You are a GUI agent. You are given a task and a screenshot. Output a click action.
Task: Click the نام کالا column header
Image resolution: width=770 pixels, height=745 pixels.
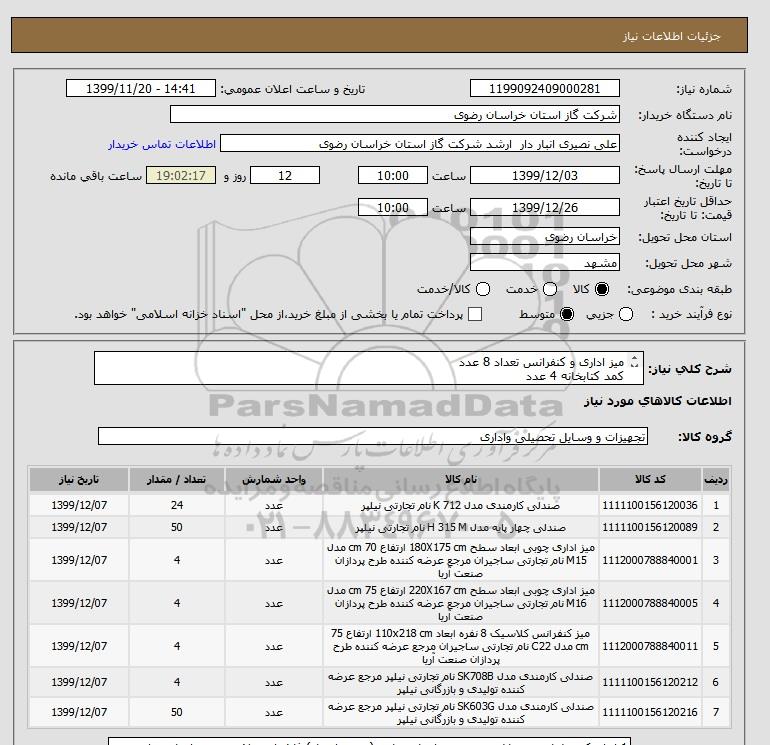pos(461,479)
